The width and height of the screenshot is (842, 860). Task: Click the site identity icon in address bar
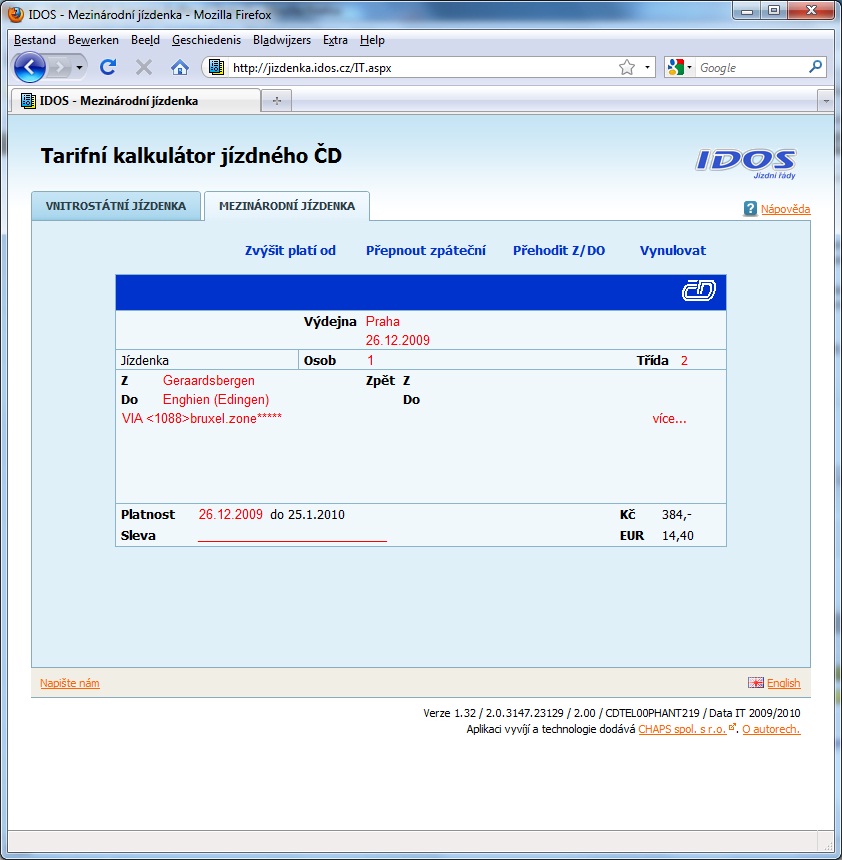click(217, 67)
